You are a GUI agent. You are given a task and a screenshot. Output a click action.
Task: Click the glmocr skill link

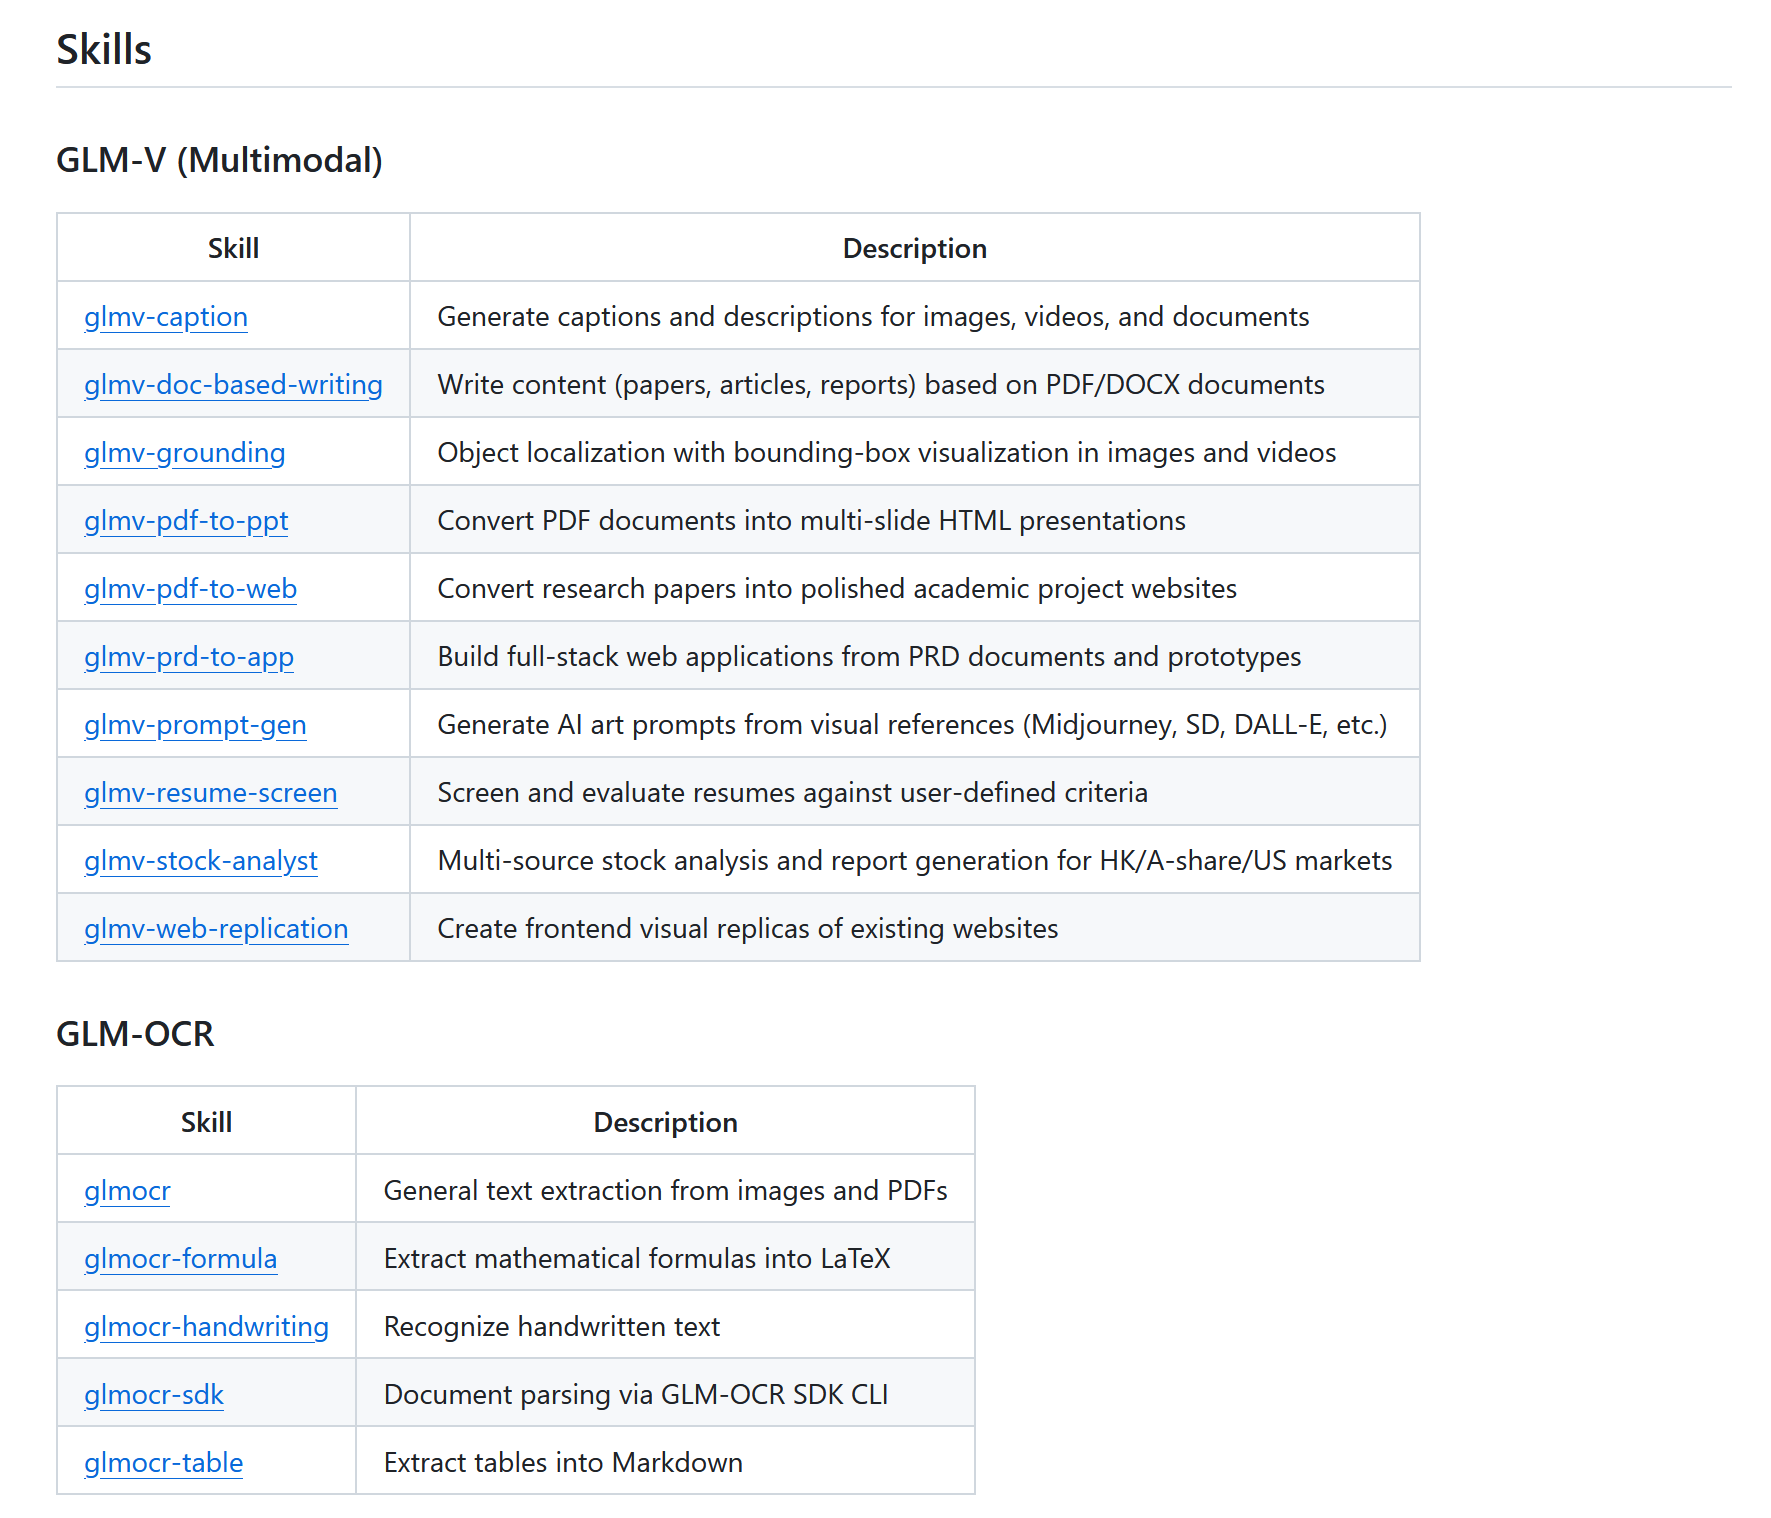point(127,1191)
